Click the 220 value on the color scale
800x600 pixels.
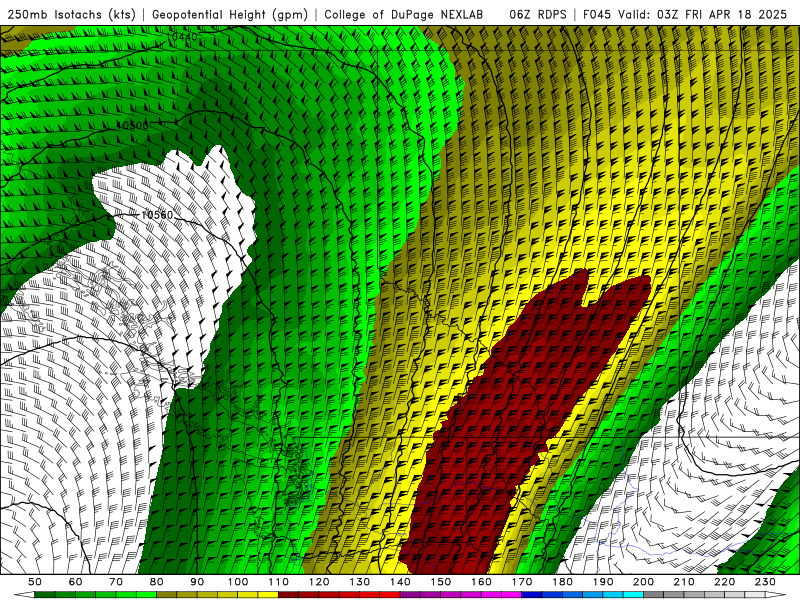click(724, 582)
